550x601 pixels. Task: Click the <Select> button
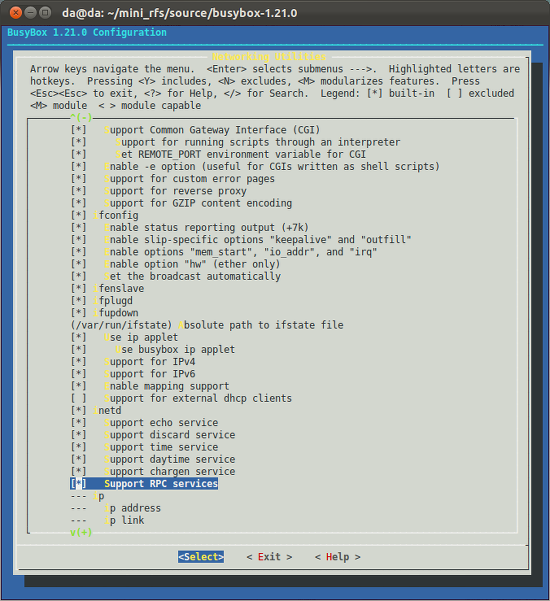coord(201,557)
